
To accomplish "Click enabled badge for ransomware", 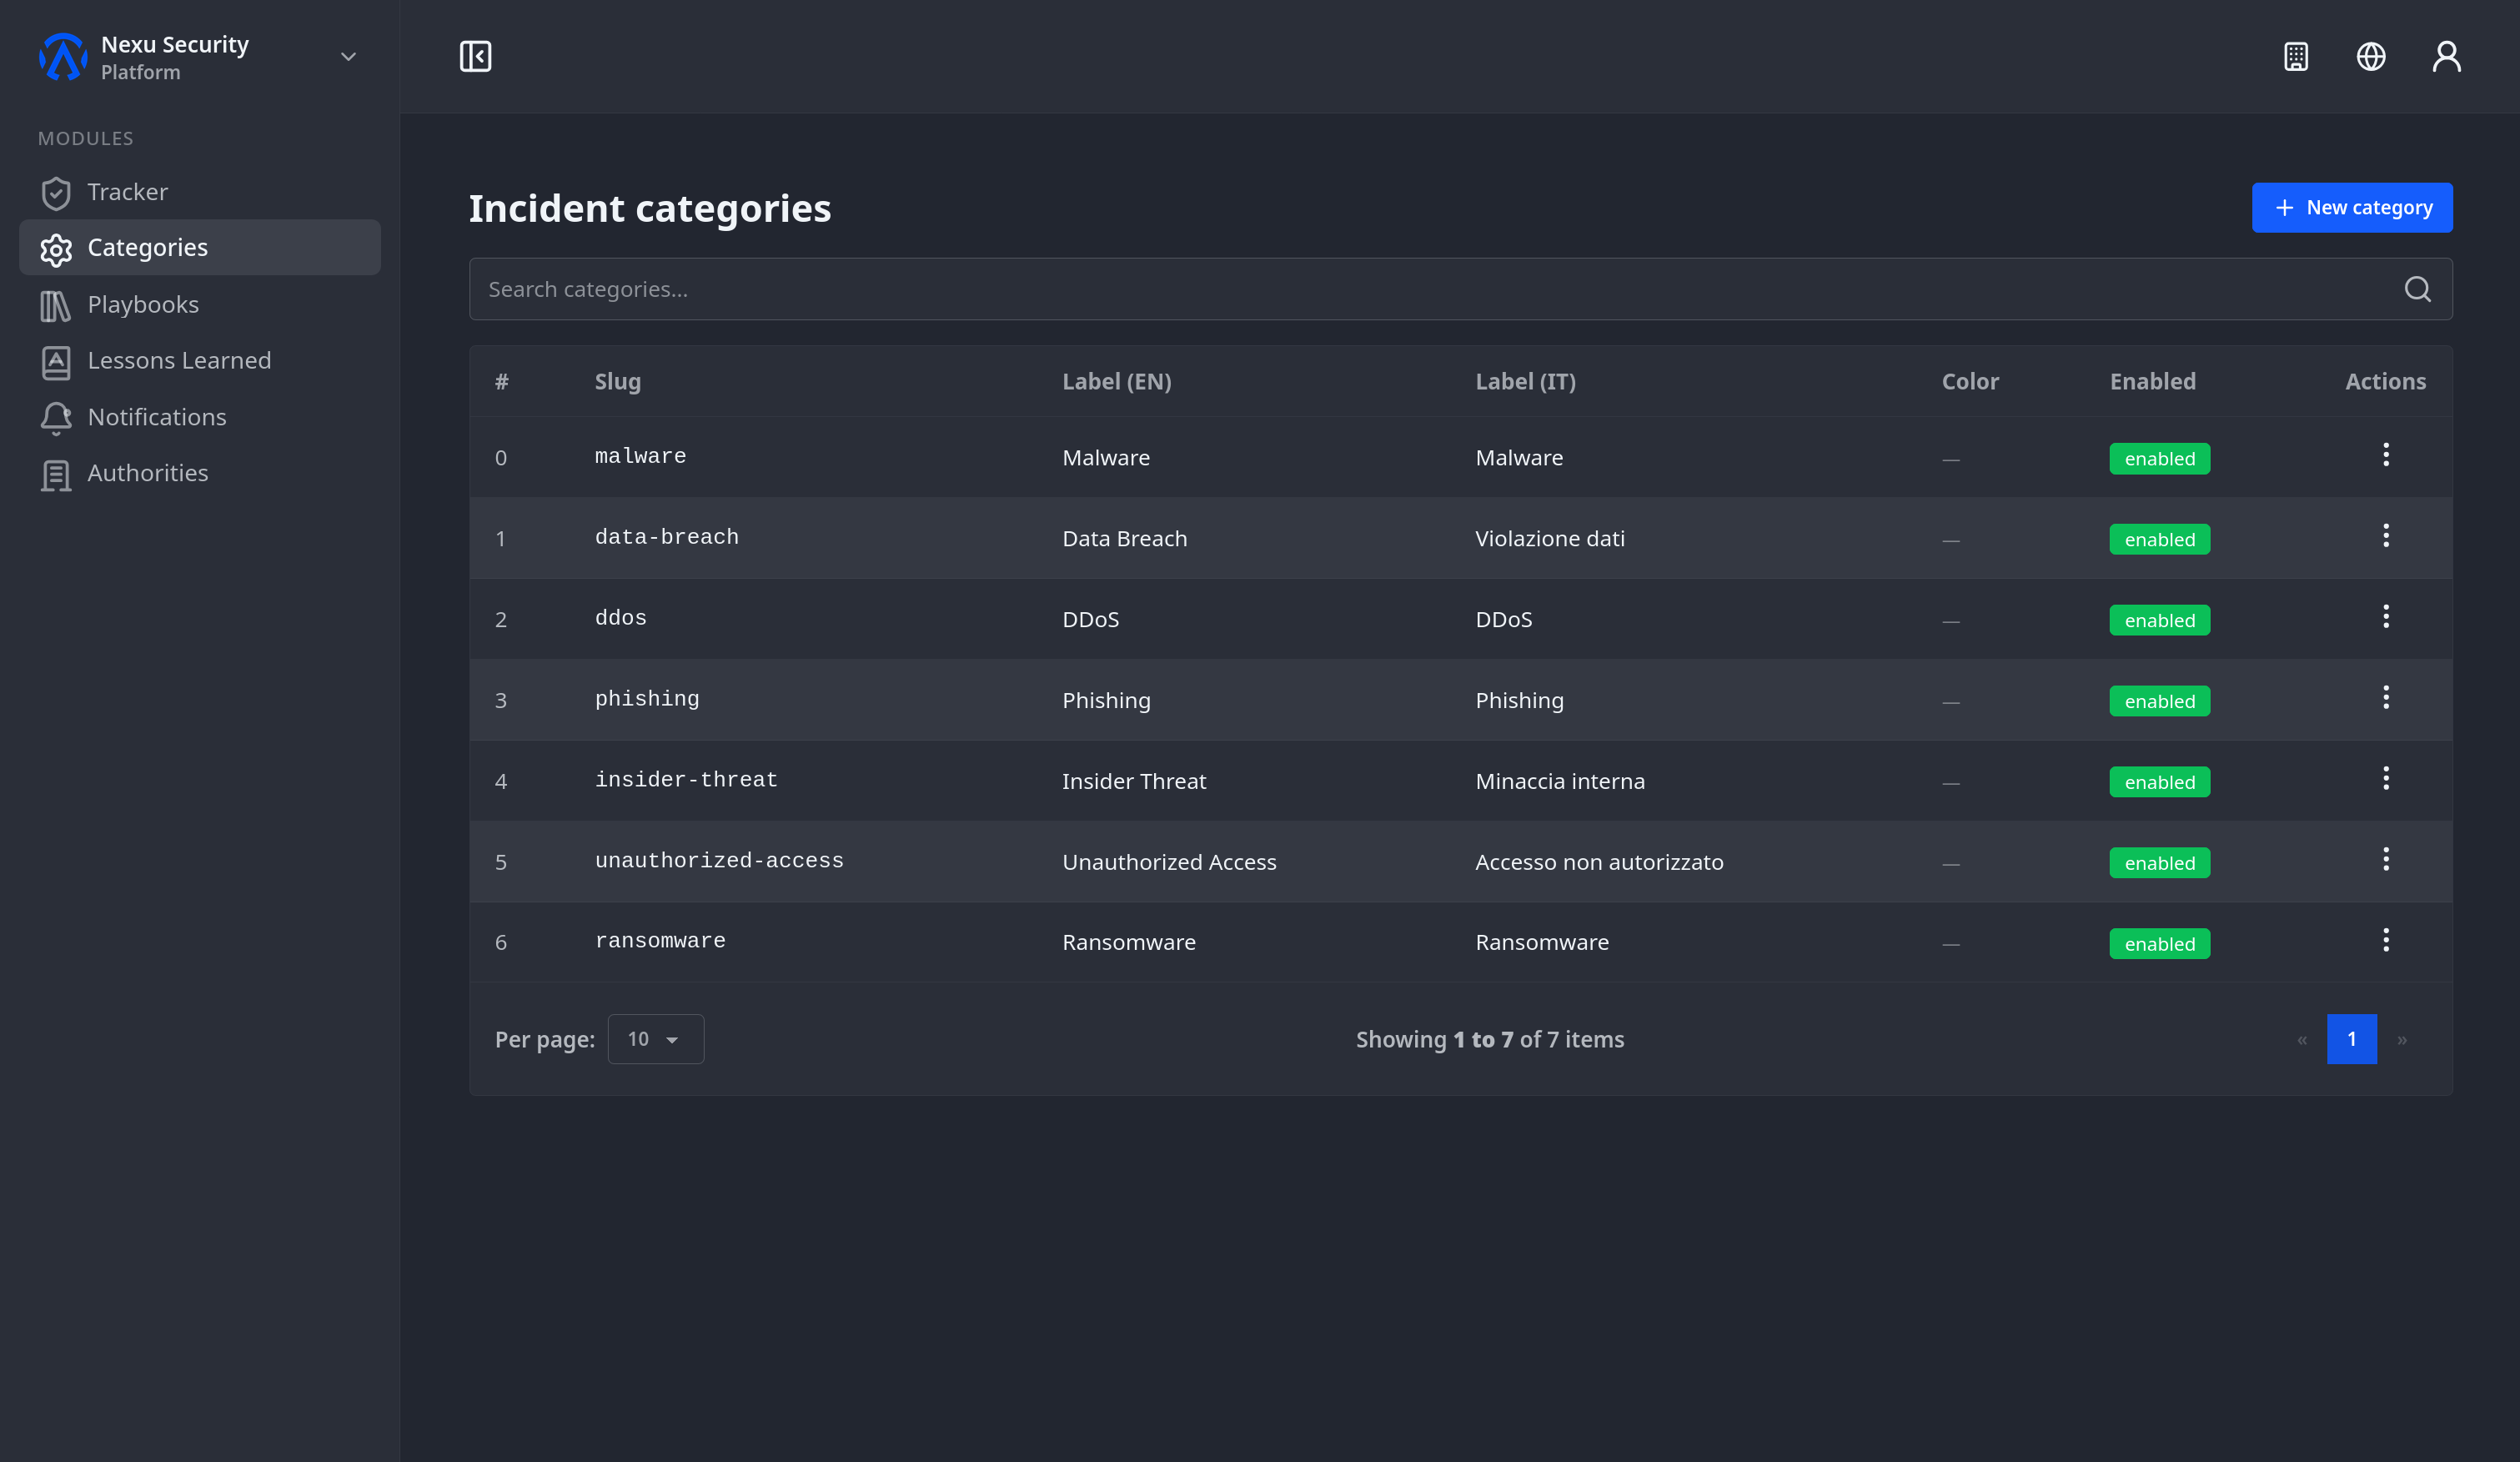I will coord(2160,945).
